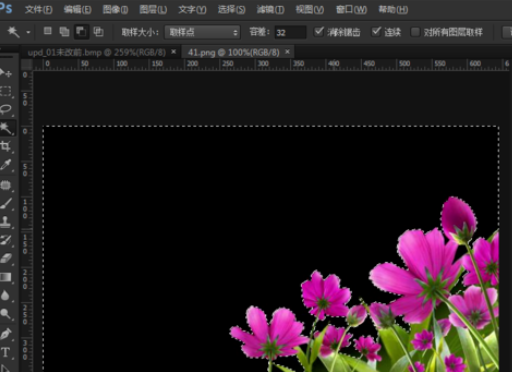The image size is (512, 372).
Task: Open the 选择(S) menu
Action: coord(231,10)
